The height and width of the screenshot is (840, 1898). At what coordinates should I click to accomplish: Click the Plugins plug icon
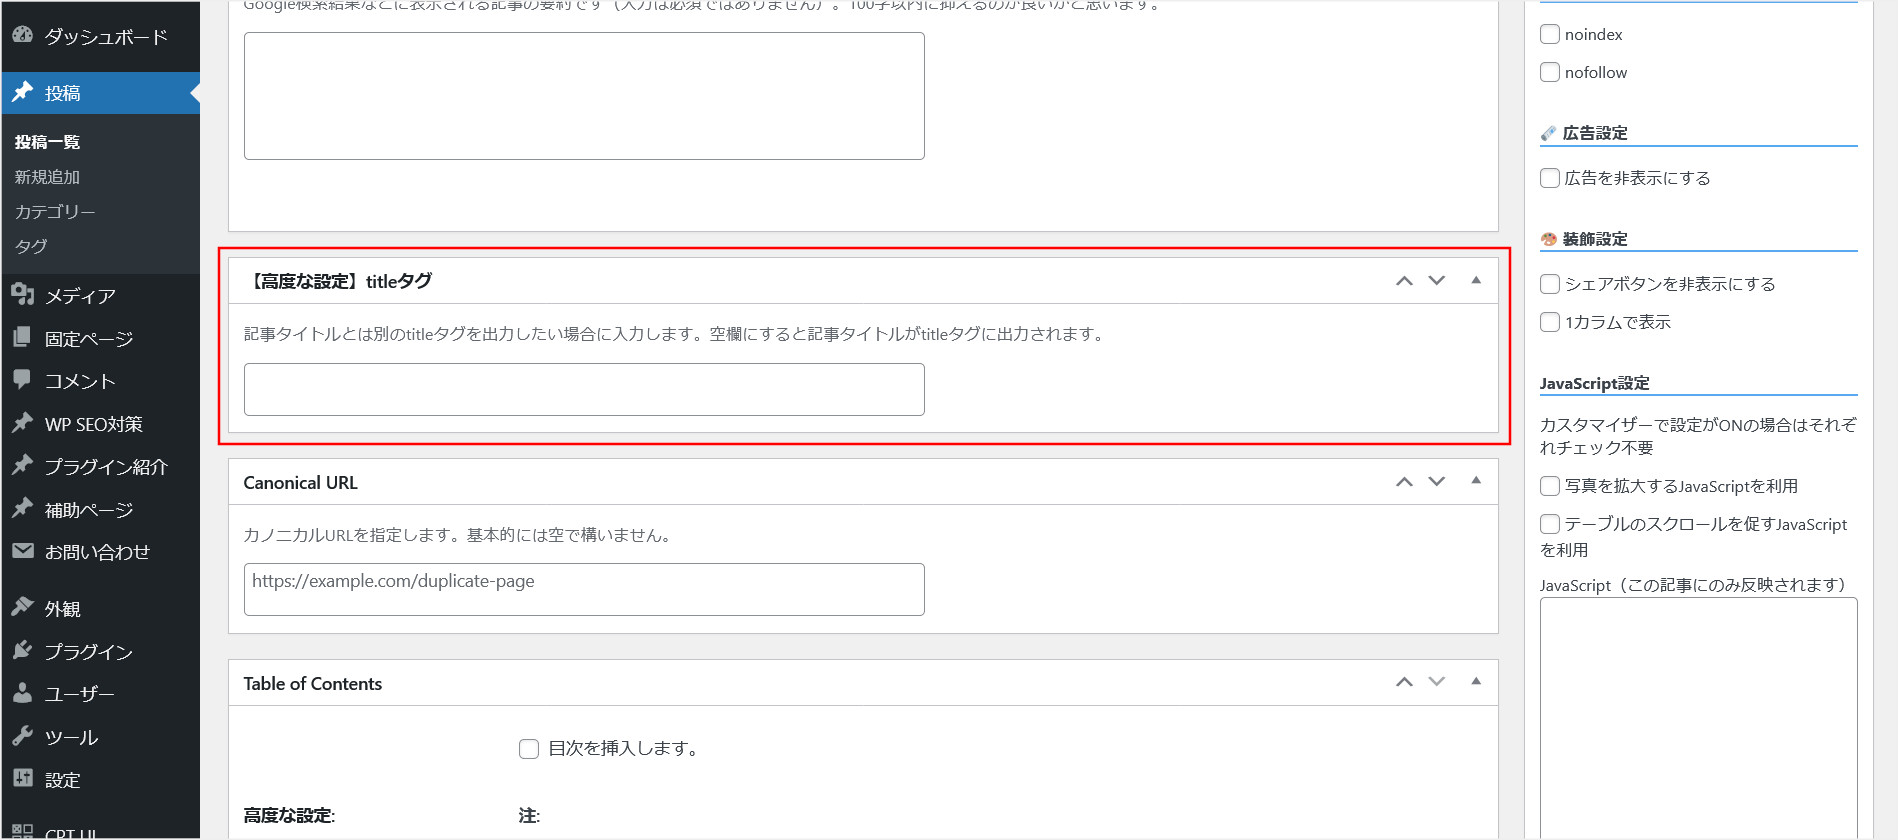point(23,651)
